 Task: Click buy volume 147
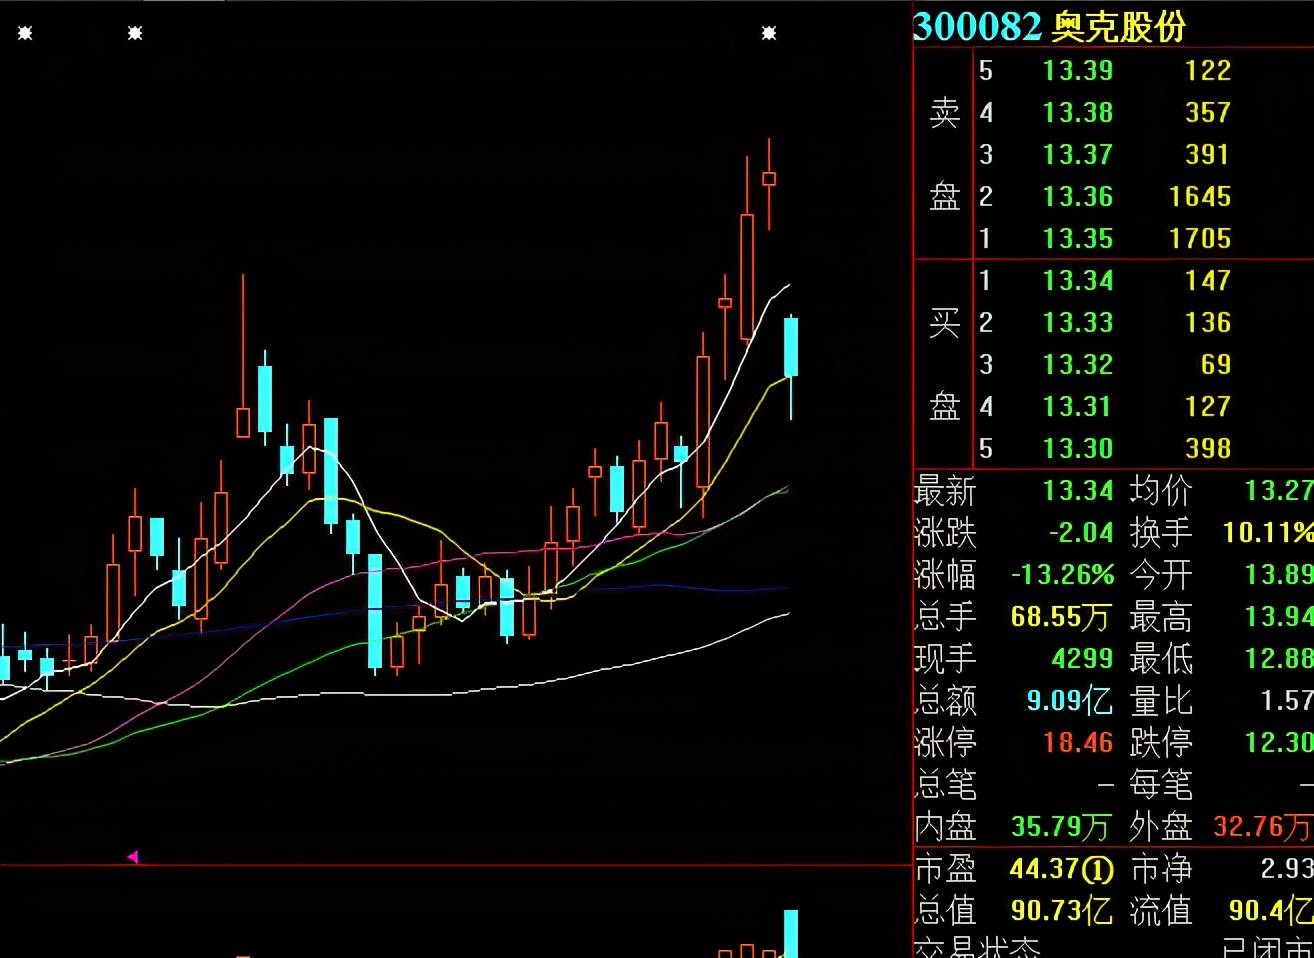pyautogui.click(x=1208, y=281)
